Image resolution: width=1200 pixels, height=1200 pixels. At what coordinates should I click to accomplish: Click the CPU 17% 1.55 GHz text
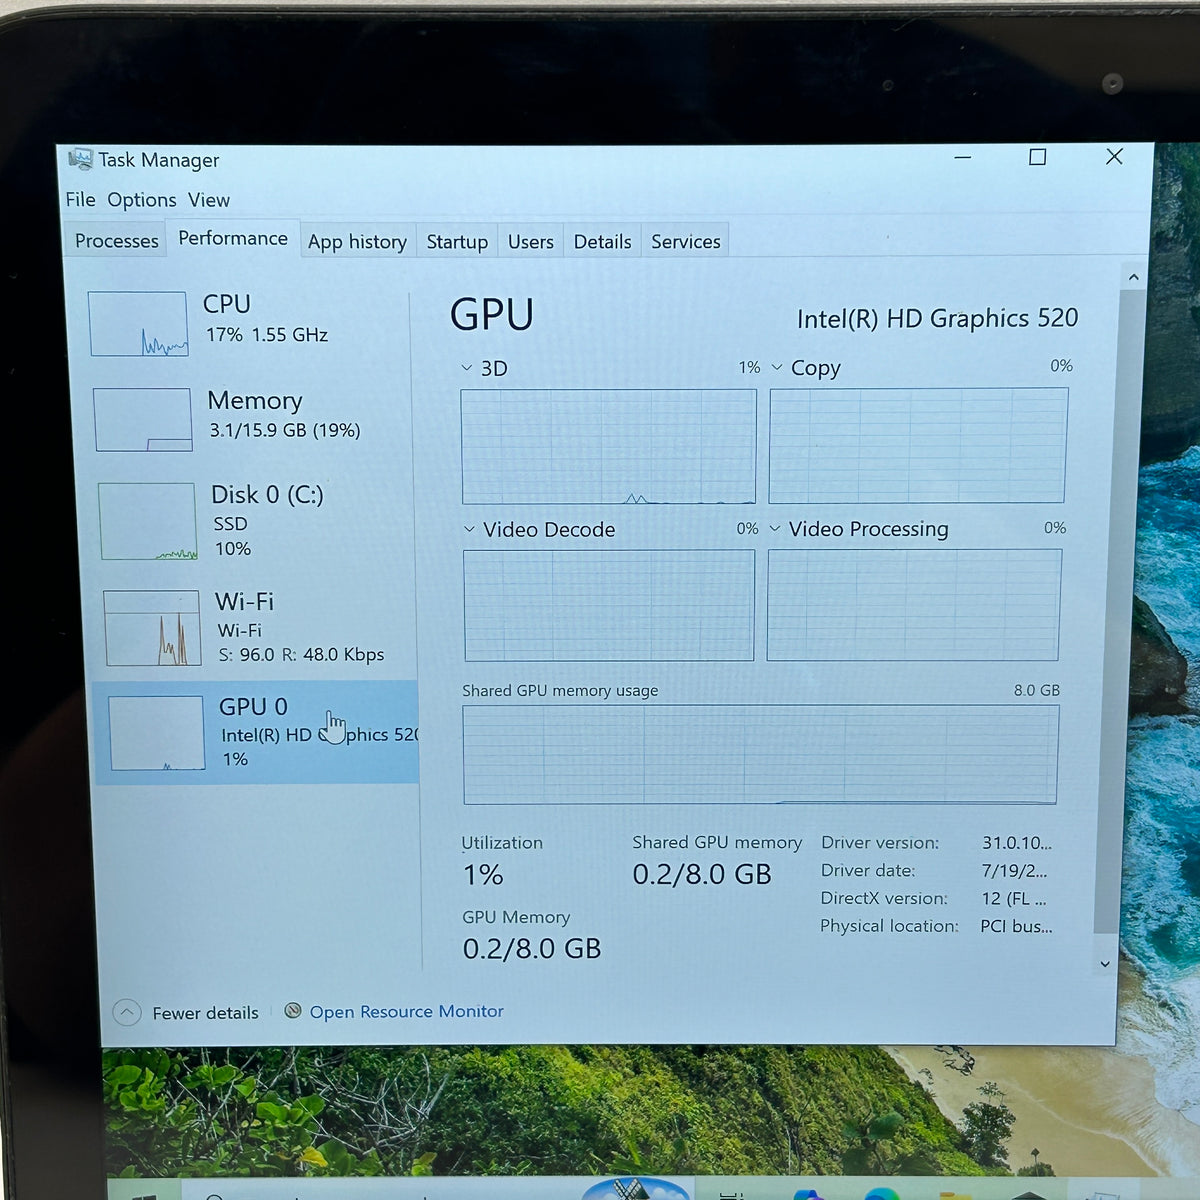pos(267,335)
